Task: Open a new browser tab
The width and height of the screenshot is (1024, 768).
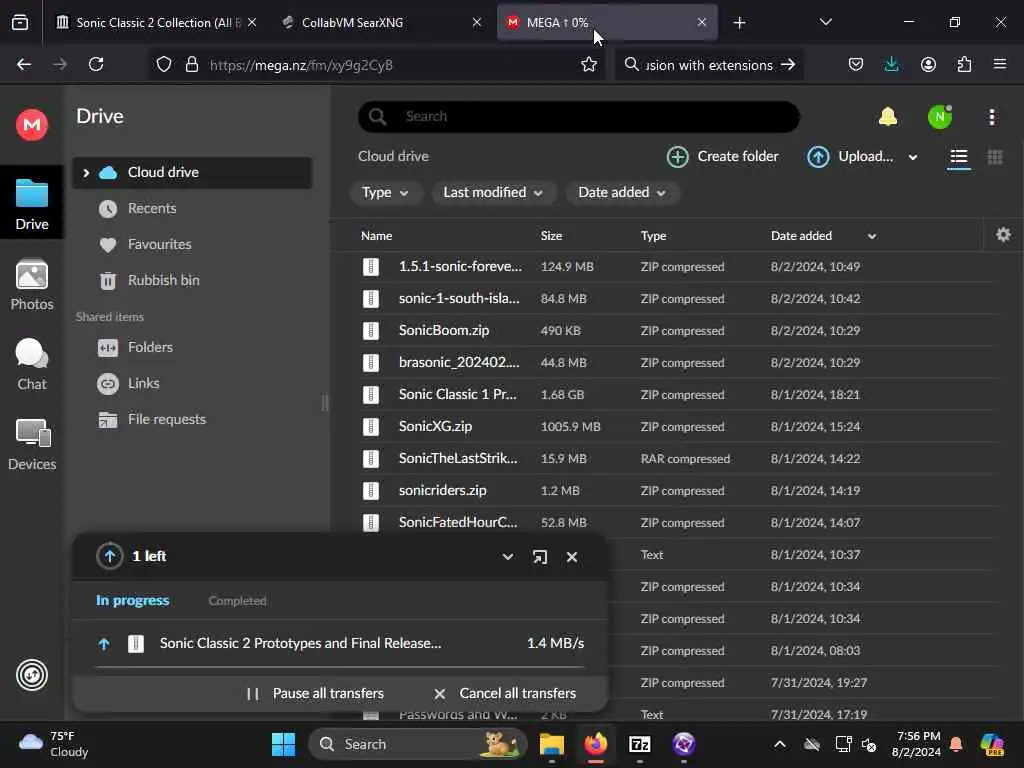Action: click(x=739, y=23)
